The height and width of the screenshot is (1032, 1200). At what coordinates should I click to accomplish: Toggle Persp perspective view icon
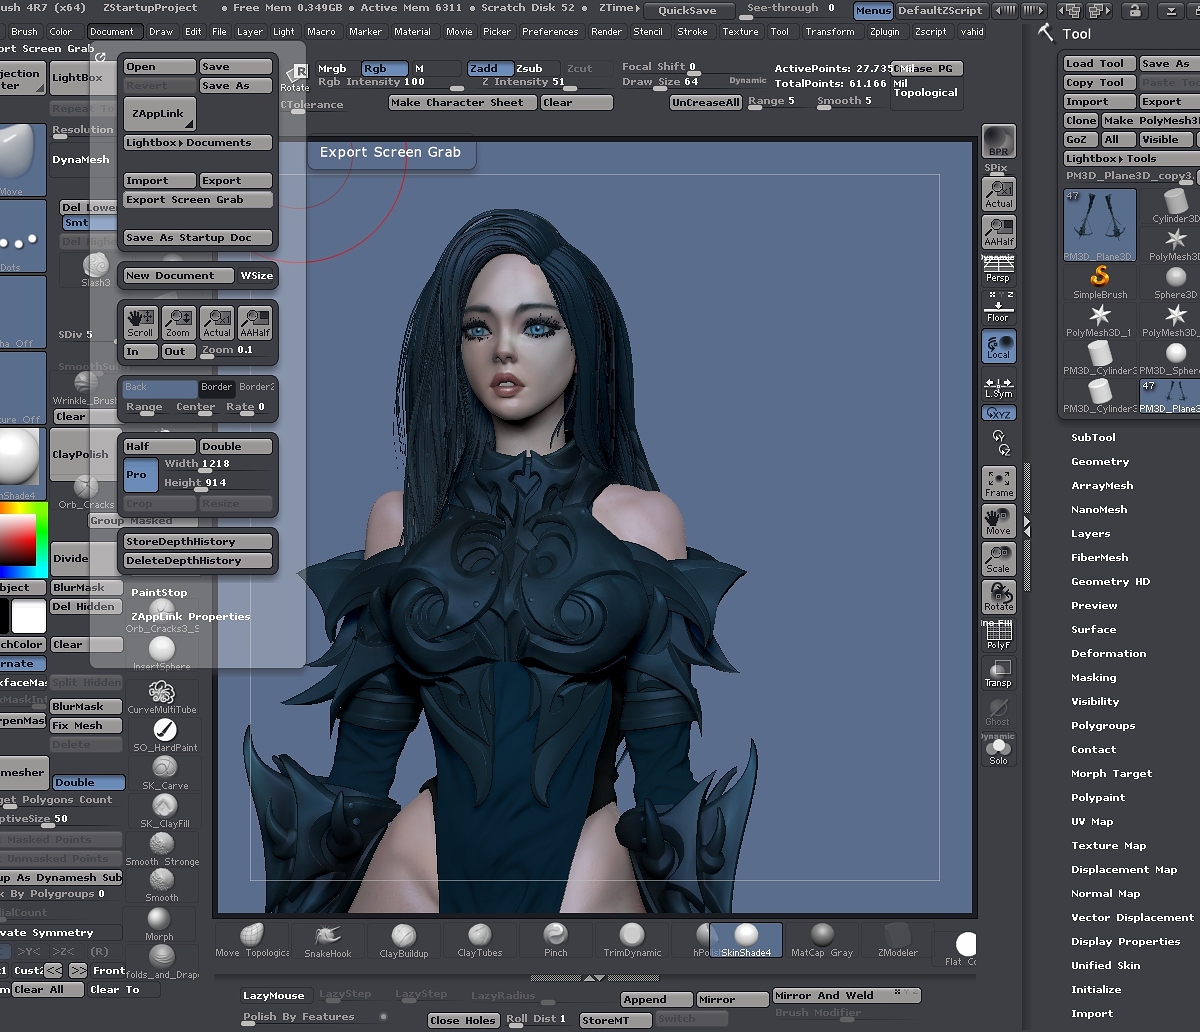click(x=998, y=270)
